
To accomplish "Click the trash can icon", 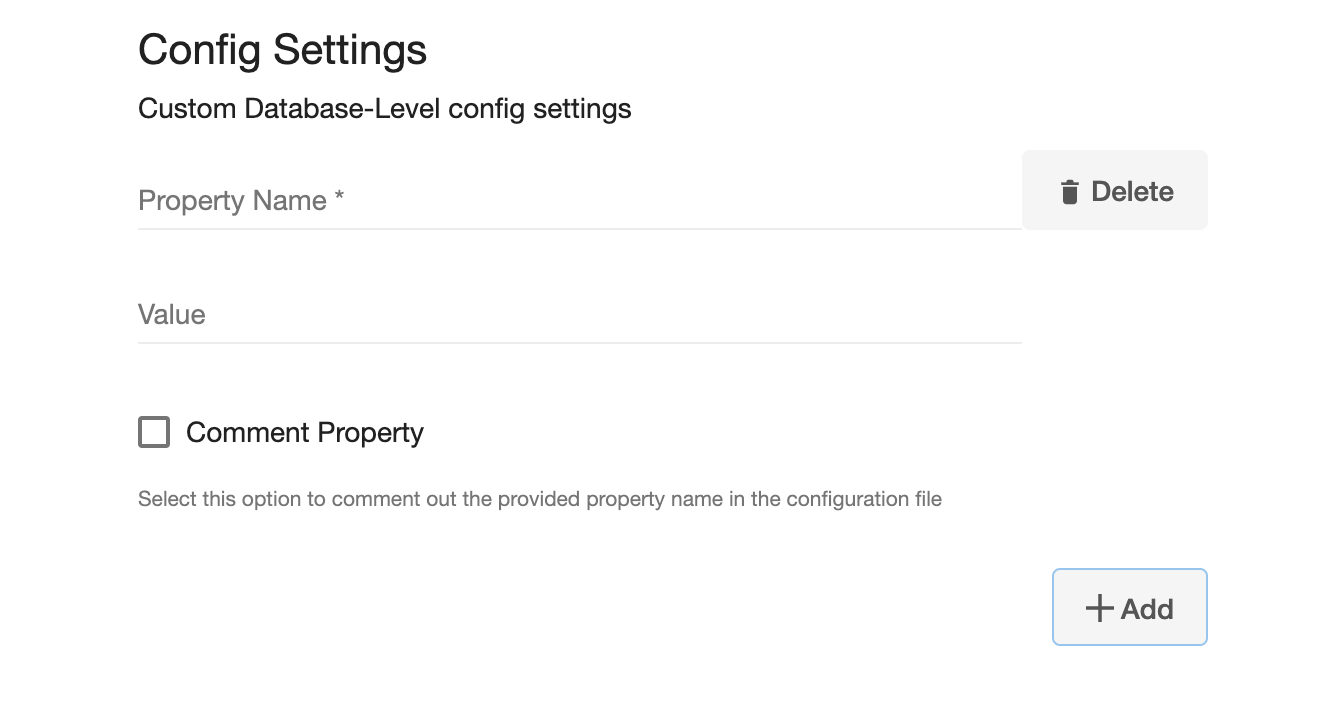I will click(1069, 192).
